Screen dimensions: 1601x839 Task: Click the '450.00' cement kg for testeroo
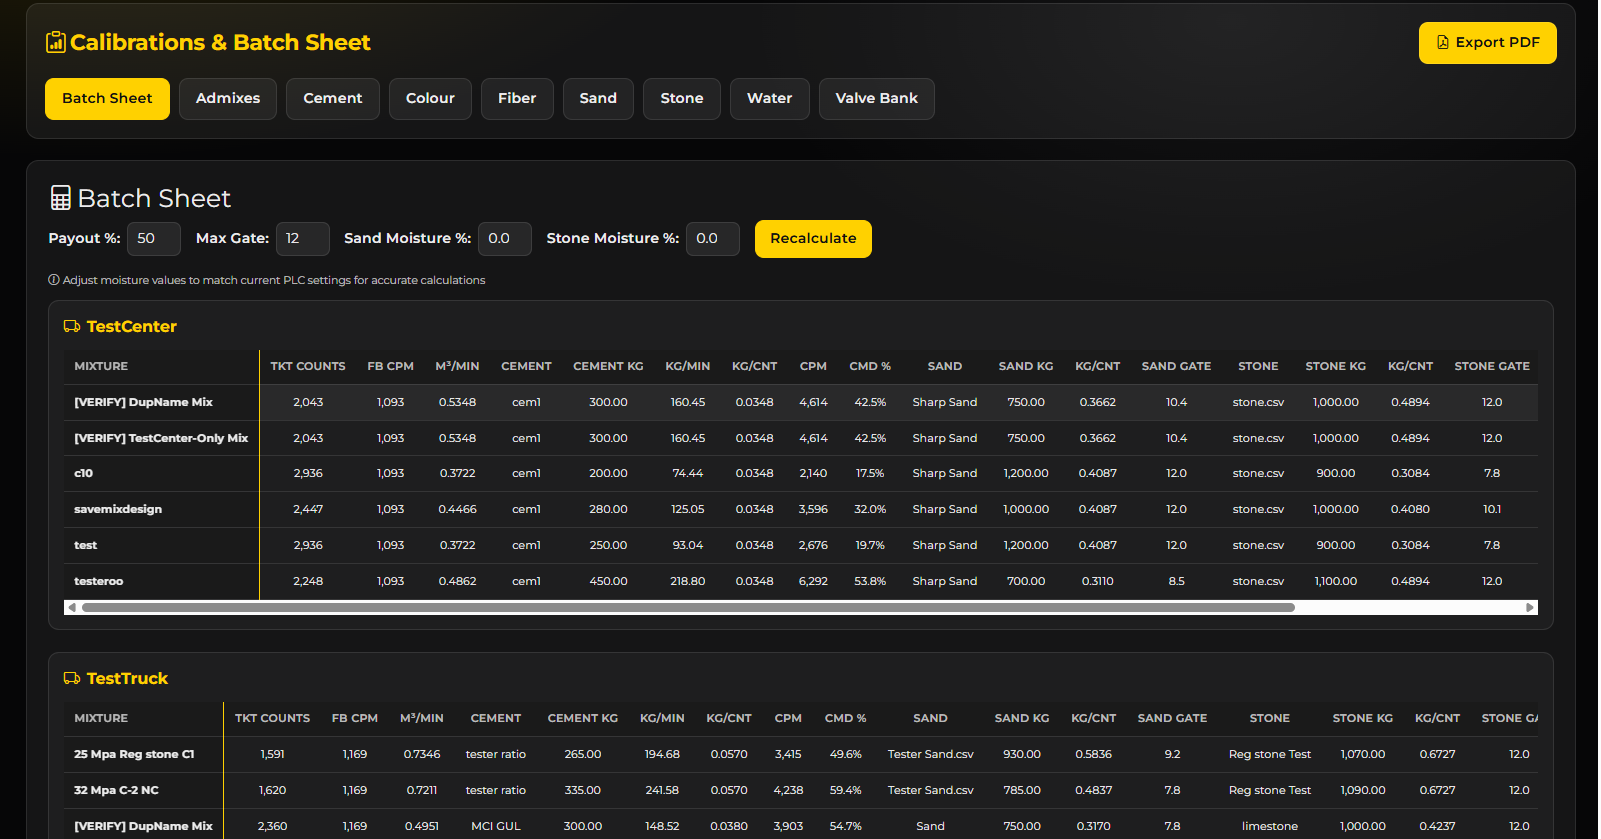click(x=608, y=581)
